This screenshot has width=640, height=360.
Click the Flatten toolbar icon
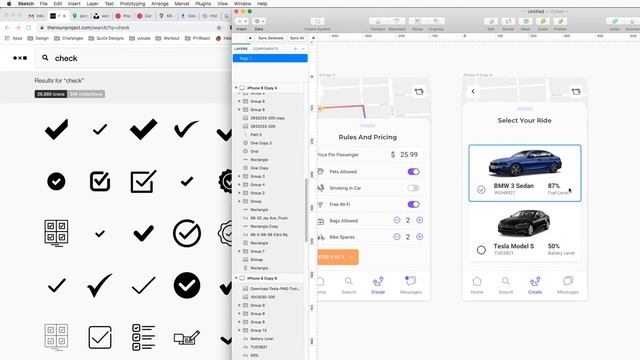click(560, 21)
